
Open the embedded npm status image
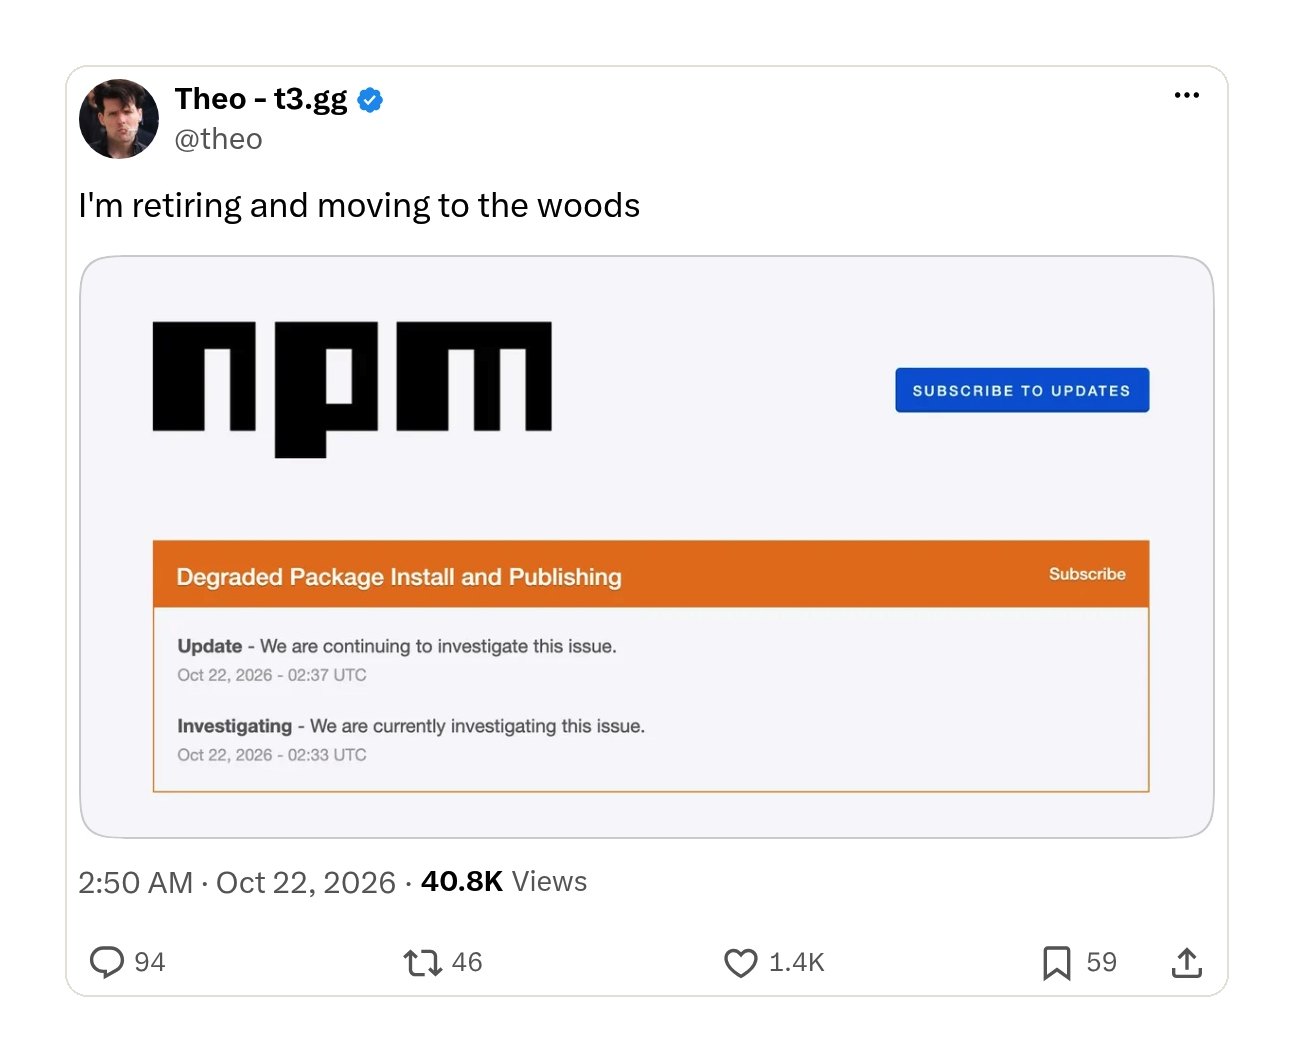click(647, 547)
